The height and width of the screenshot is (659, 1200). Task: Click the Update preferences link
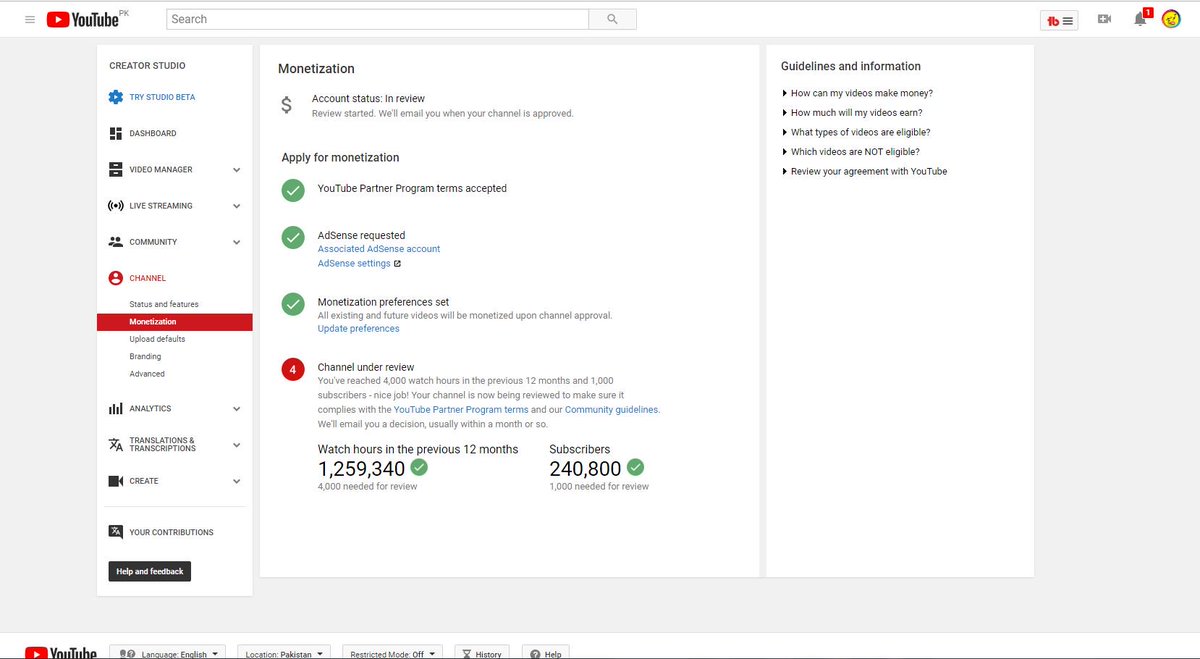(x=358, y=329)
